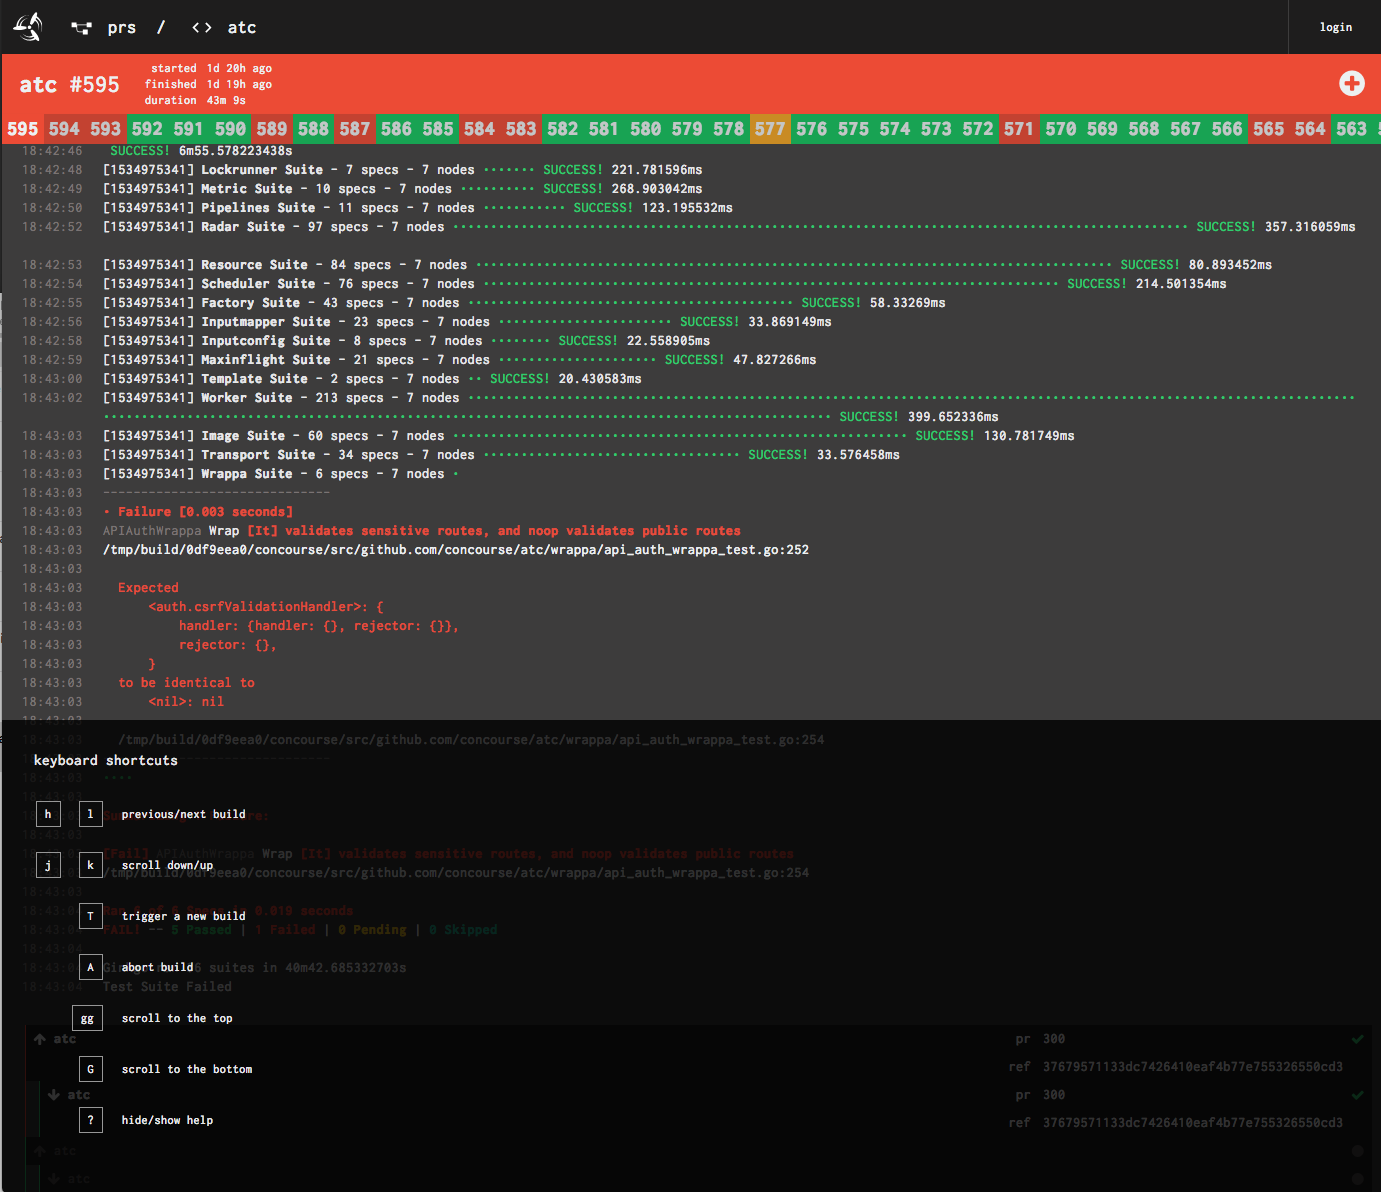Jump to build 563 in history bar
The height and width of the screenshot is (1192, 1381).
[1351, 129]
